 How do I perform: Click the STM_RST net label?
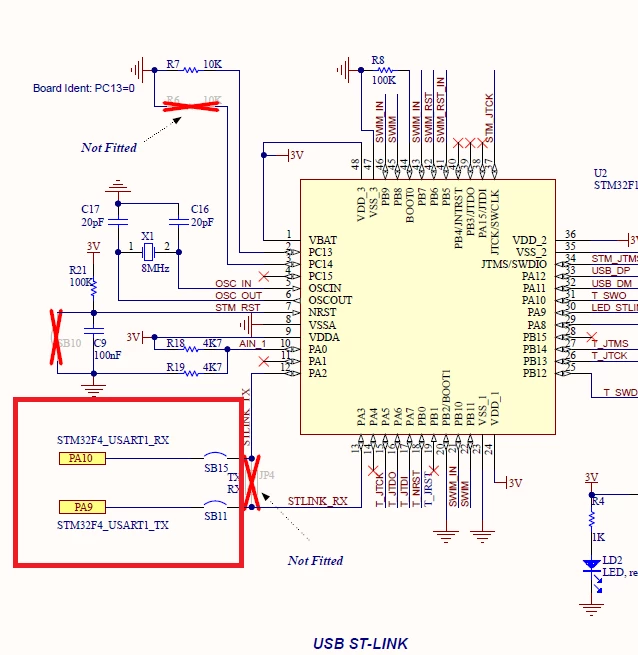click(238, 307)
